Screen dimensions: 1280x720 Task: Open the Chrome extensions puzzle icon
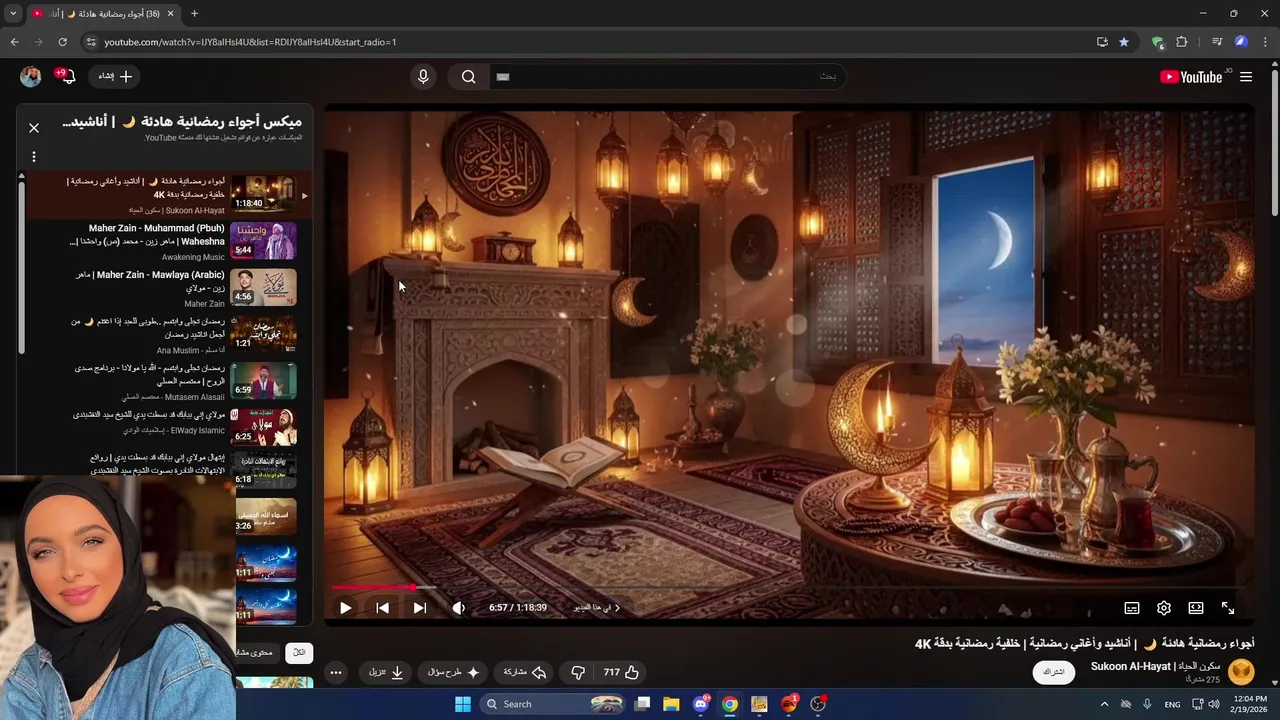tap(1182, 42)
